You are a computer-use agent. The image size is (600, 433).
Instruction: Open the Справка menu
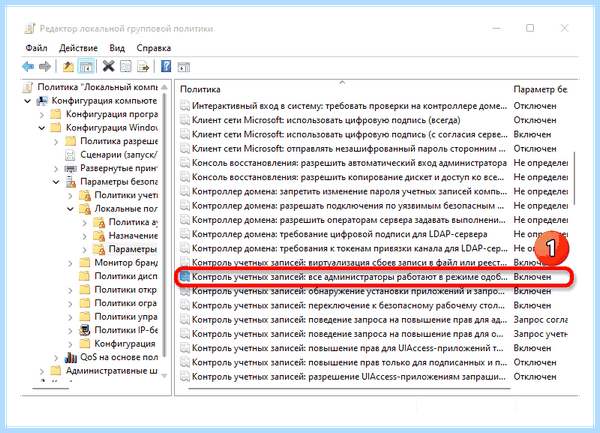[x=153, y=48]
